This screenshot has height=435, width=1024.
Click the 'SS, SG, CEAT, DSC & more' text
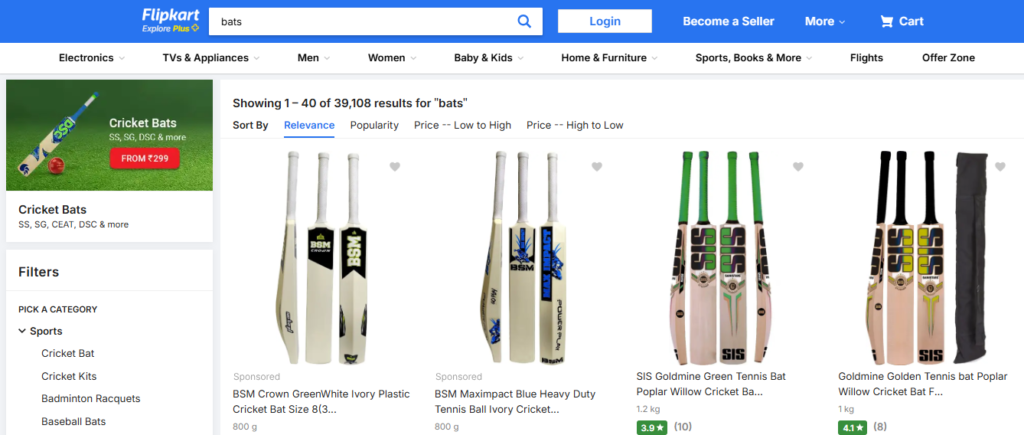pos(73,225)
